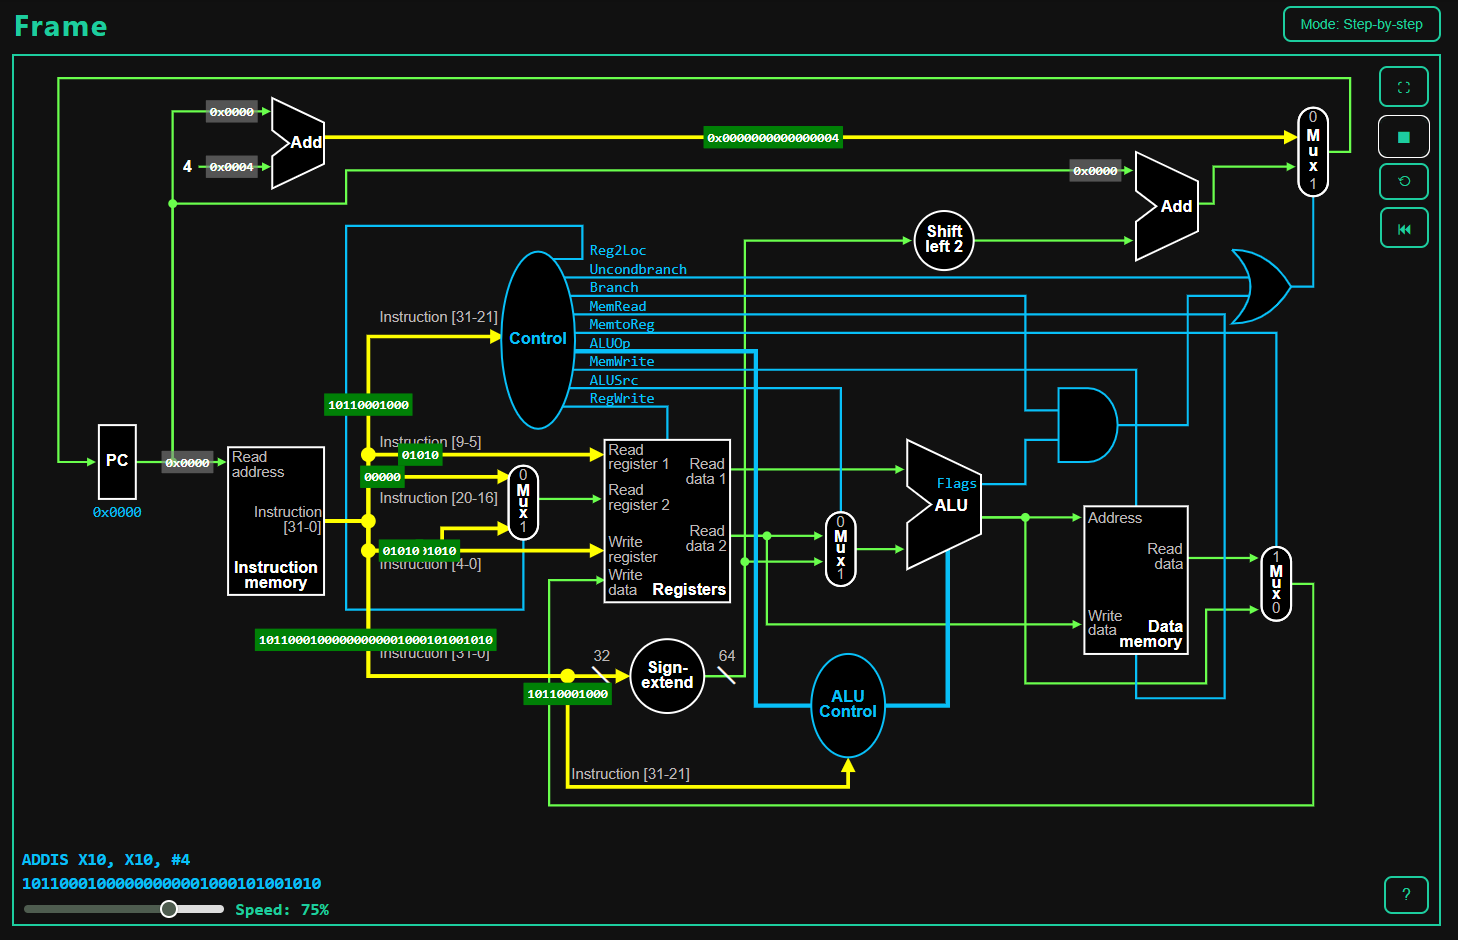Click the Speed: 75% label
The width and height of the screenshot is (1458, 940).
click(x=282, y=909)
